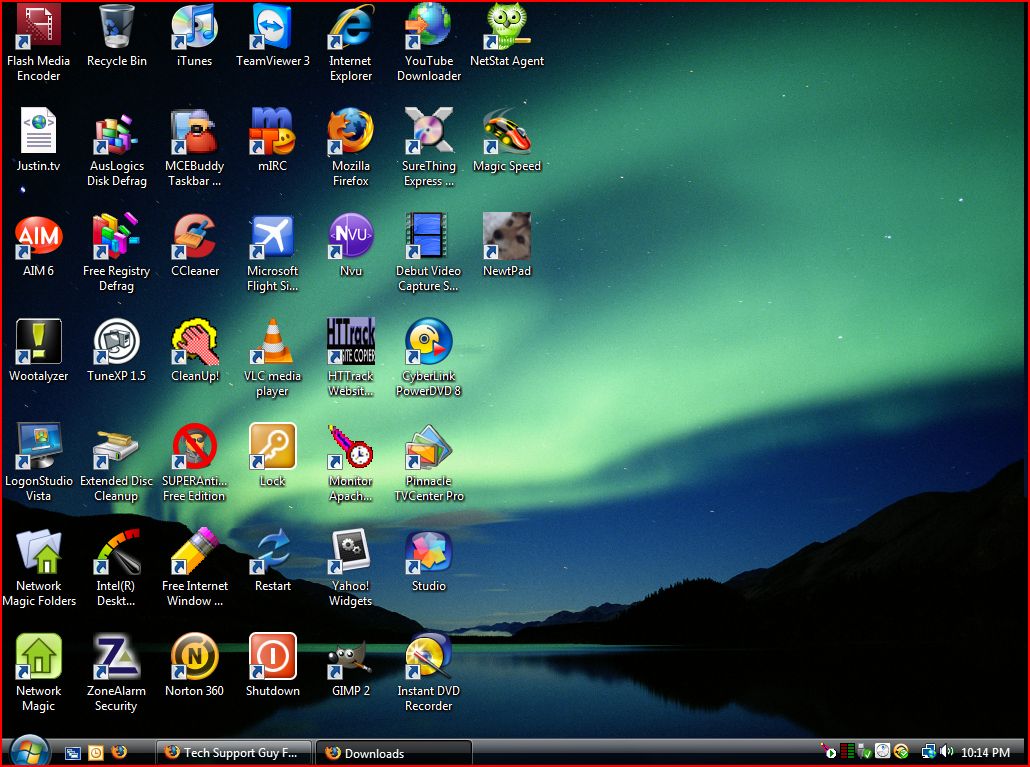Click the Wootalyzer shortcut

point(38,341)
